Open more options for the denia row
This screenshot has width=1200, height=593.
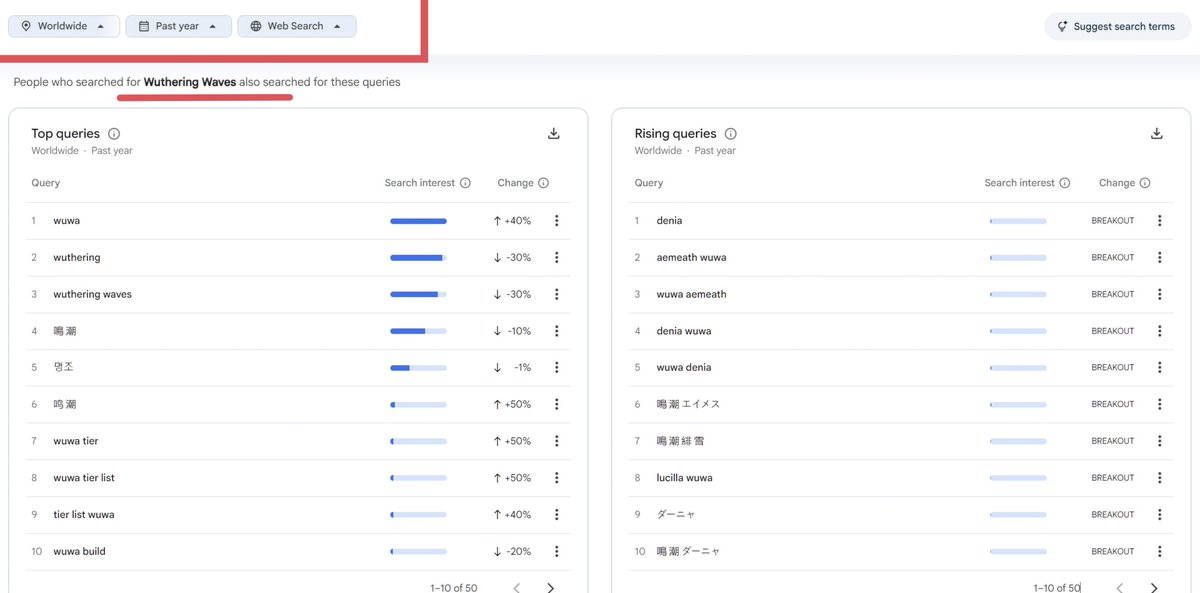coord(1160,221)
